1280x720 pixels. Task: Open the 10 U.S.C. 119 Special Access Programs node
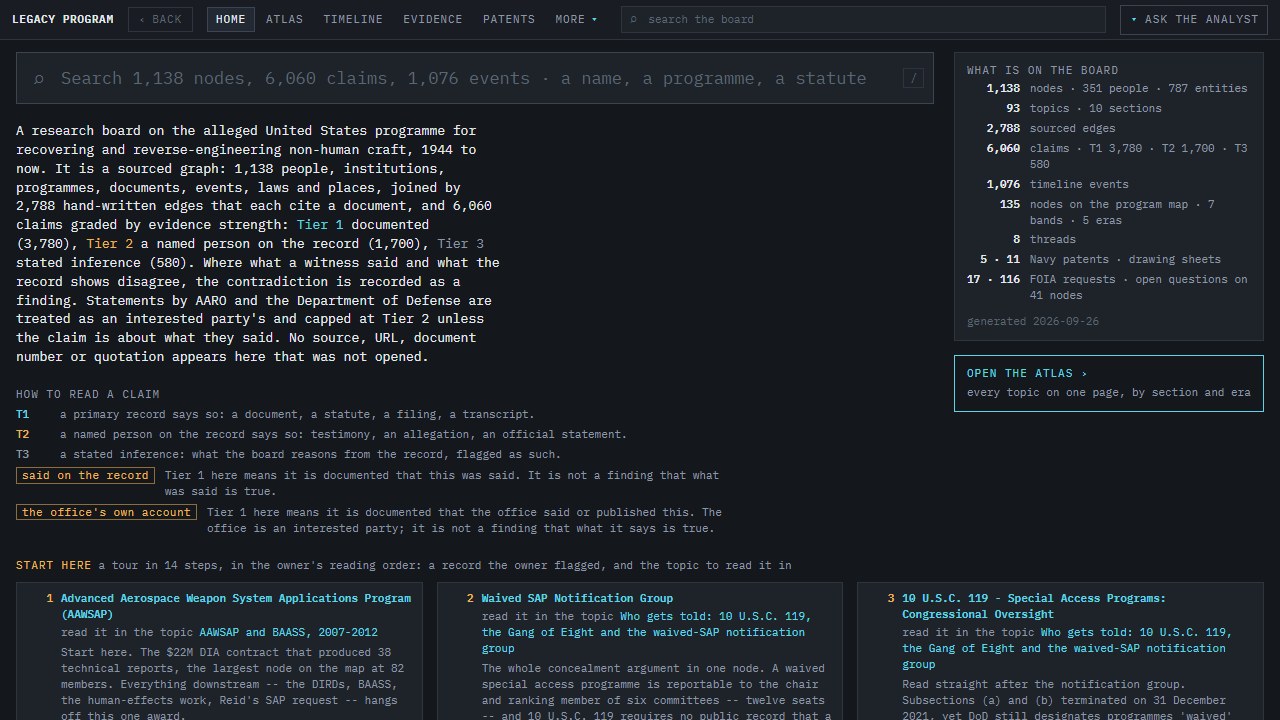(1034, 606)
